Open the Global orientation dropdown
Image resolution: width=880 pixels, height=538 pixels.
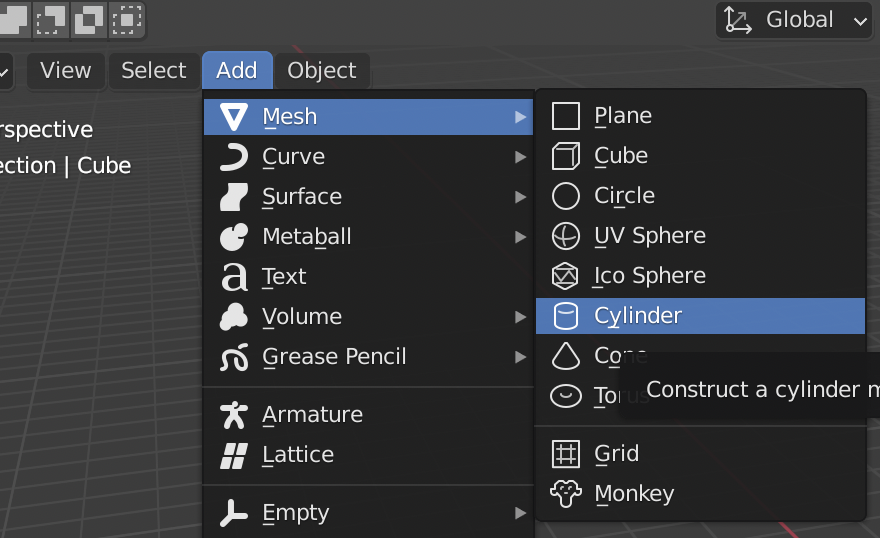pyautogui.click(x=794, y=20)
